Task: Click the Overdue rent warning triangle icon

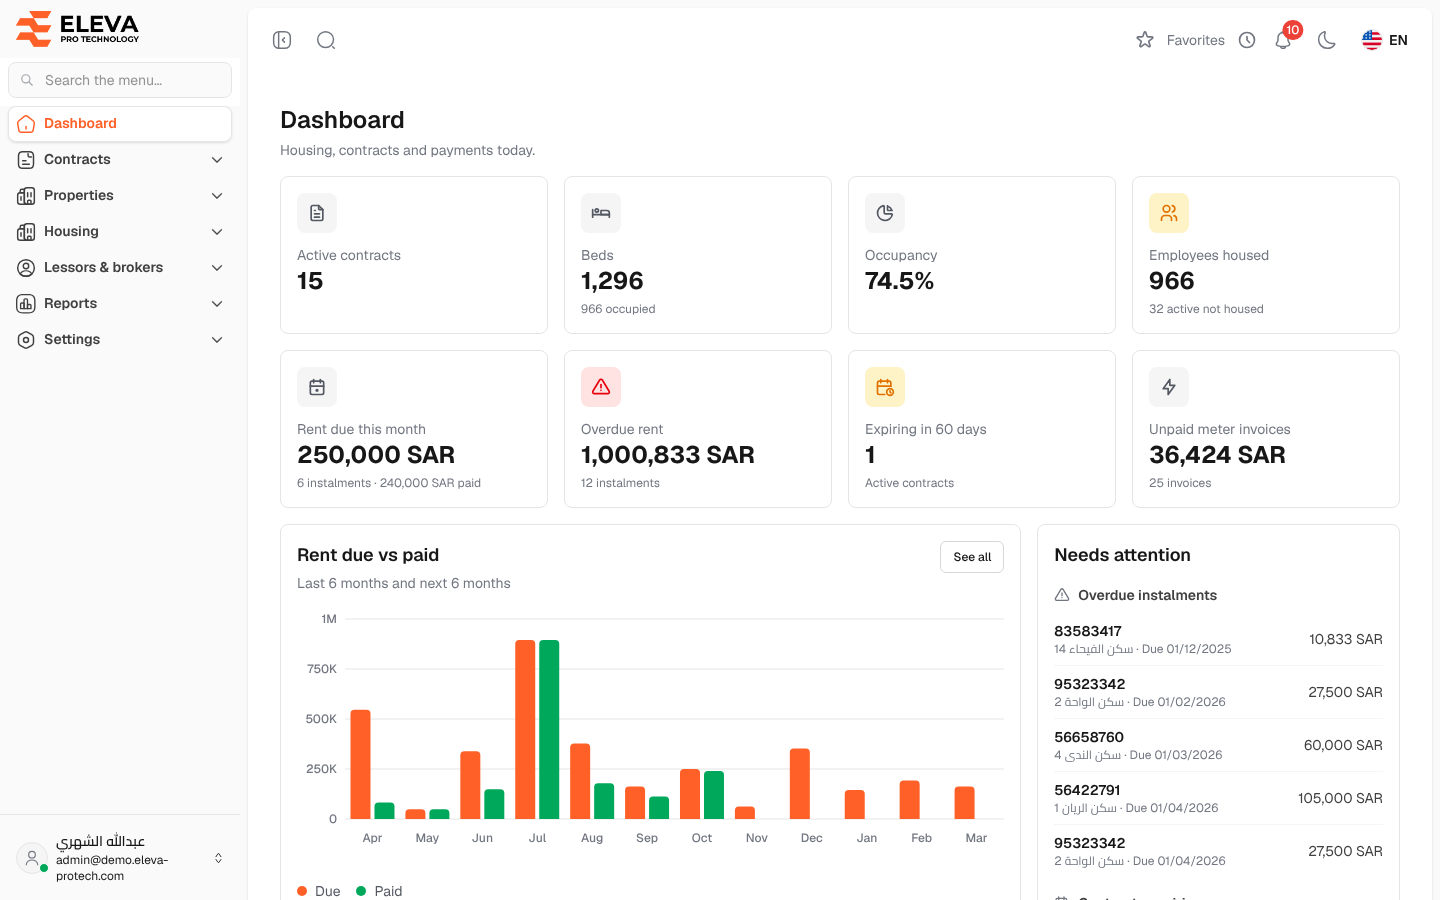Action: coord(601,387)
